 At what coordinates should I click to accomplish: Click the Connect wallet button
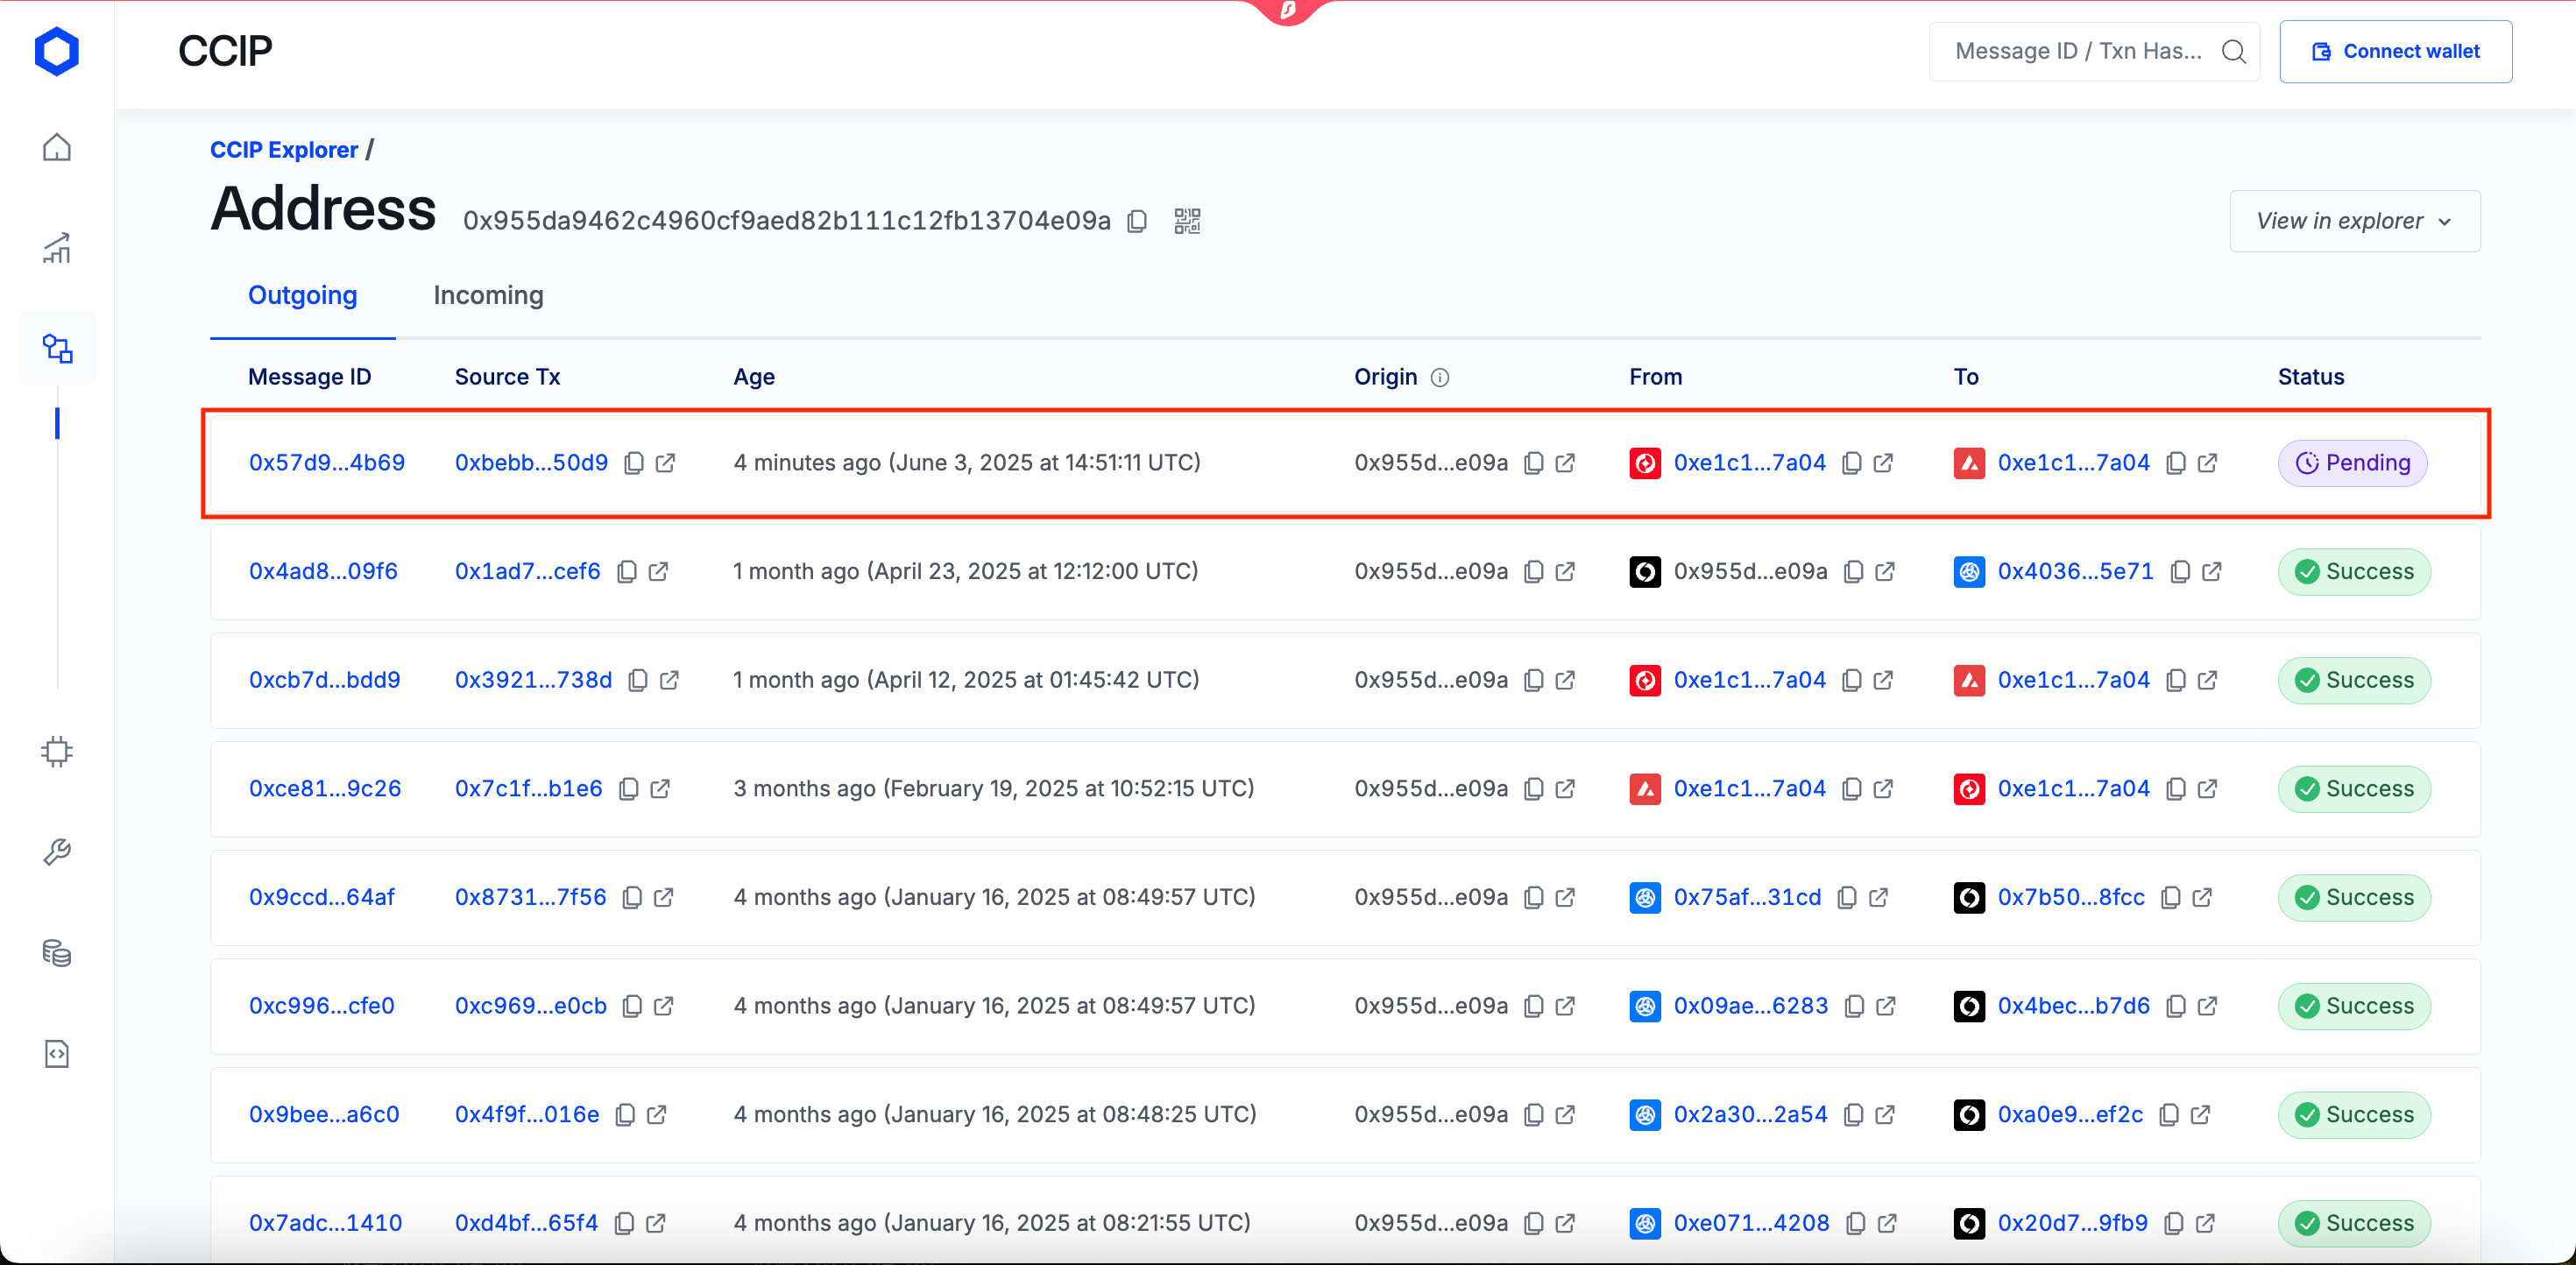pos(2395,51)
